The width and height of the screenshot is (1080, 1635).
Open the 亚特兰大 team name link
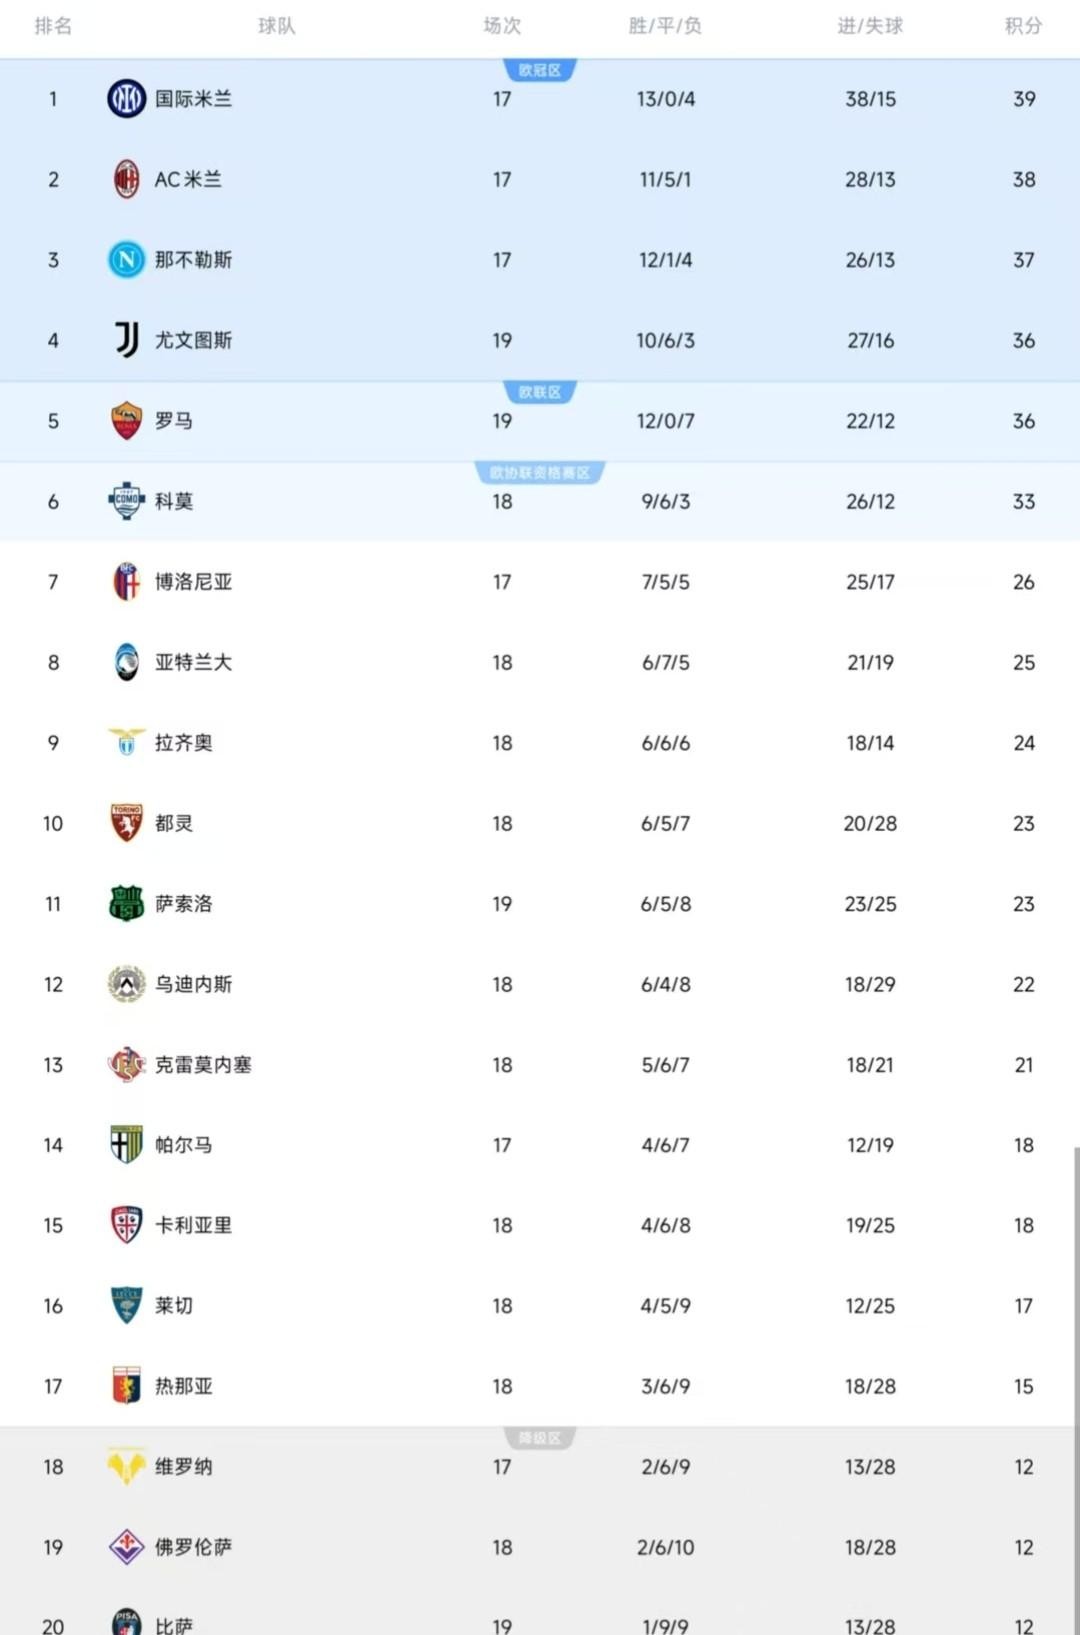click(193, 662)
